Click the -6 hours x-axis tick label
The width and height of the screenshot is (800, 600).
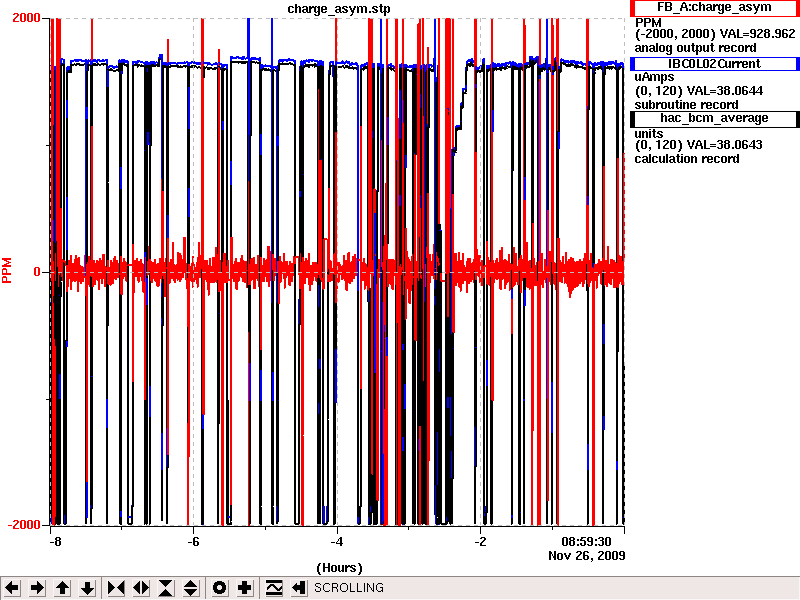click(193, 542)
